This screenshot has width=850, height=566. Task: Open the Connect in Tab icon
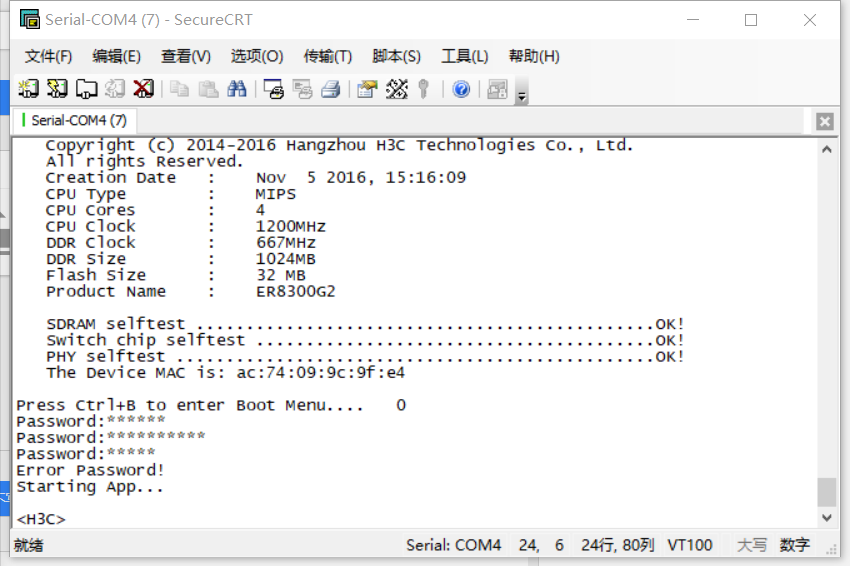86,88
